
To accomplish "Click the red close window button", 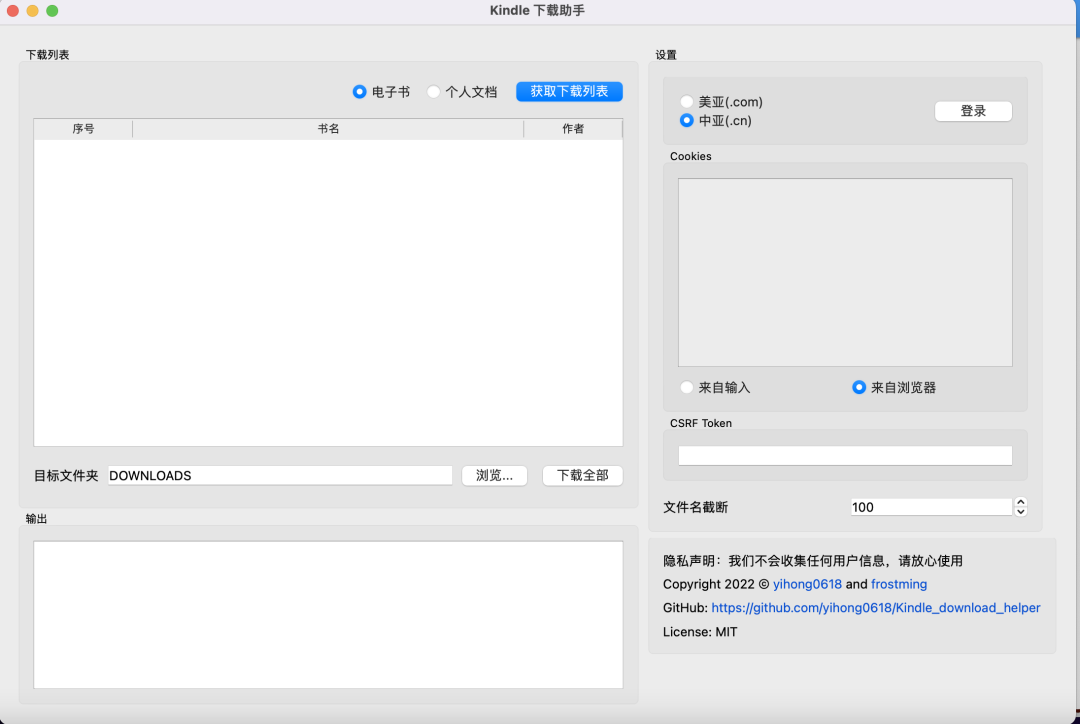I will [12, 10].
